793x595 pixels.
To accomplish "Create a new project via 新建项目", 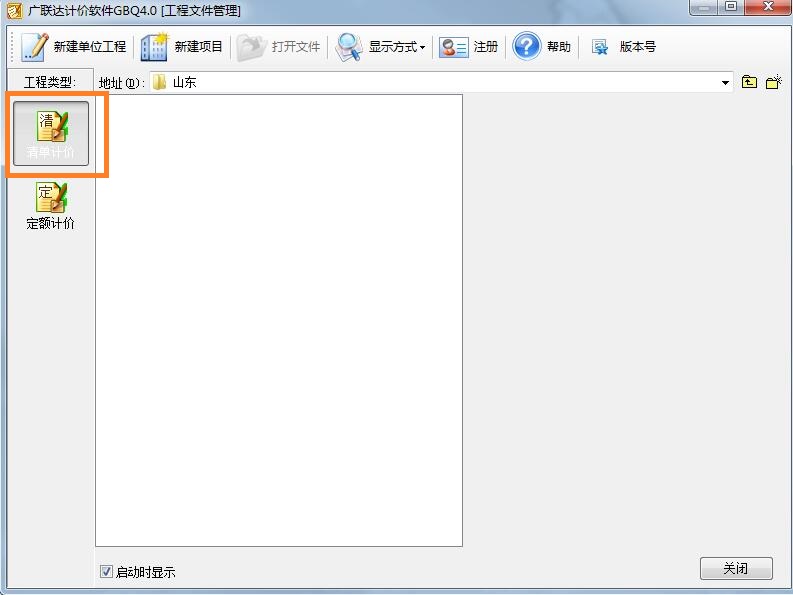I will click(182, 47).
